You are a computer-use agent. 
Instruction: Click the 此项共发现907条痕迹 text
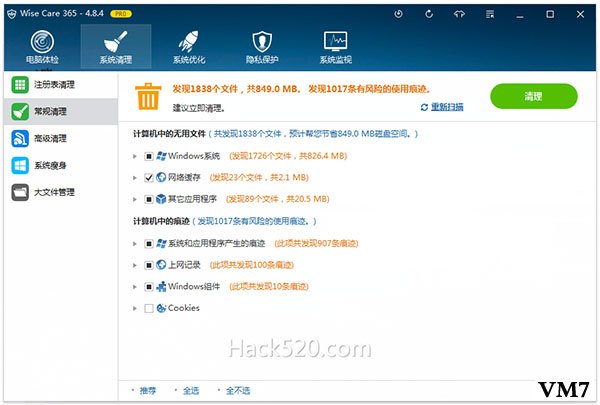click(x=316, y=243)
